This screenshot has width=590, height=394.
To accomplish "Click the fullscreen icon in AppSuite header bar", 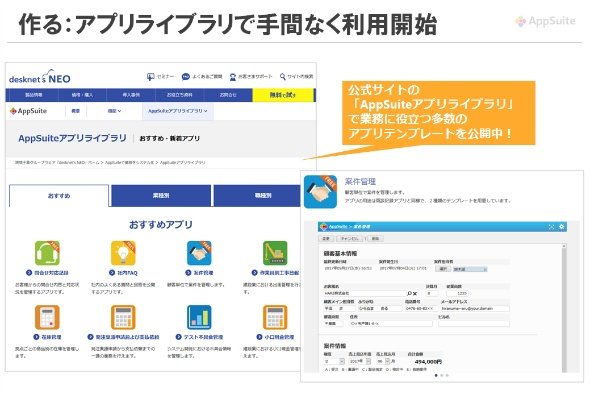I will [x=551, y=227].
